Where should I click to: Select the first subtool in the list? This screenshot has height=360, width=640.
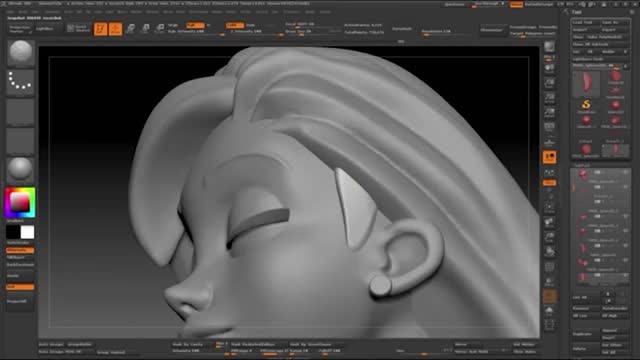coord(600,174)
